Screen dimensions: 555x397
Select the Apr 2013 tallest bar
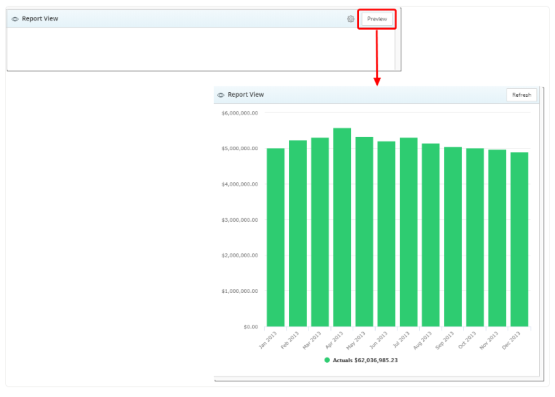coord(342,227)
